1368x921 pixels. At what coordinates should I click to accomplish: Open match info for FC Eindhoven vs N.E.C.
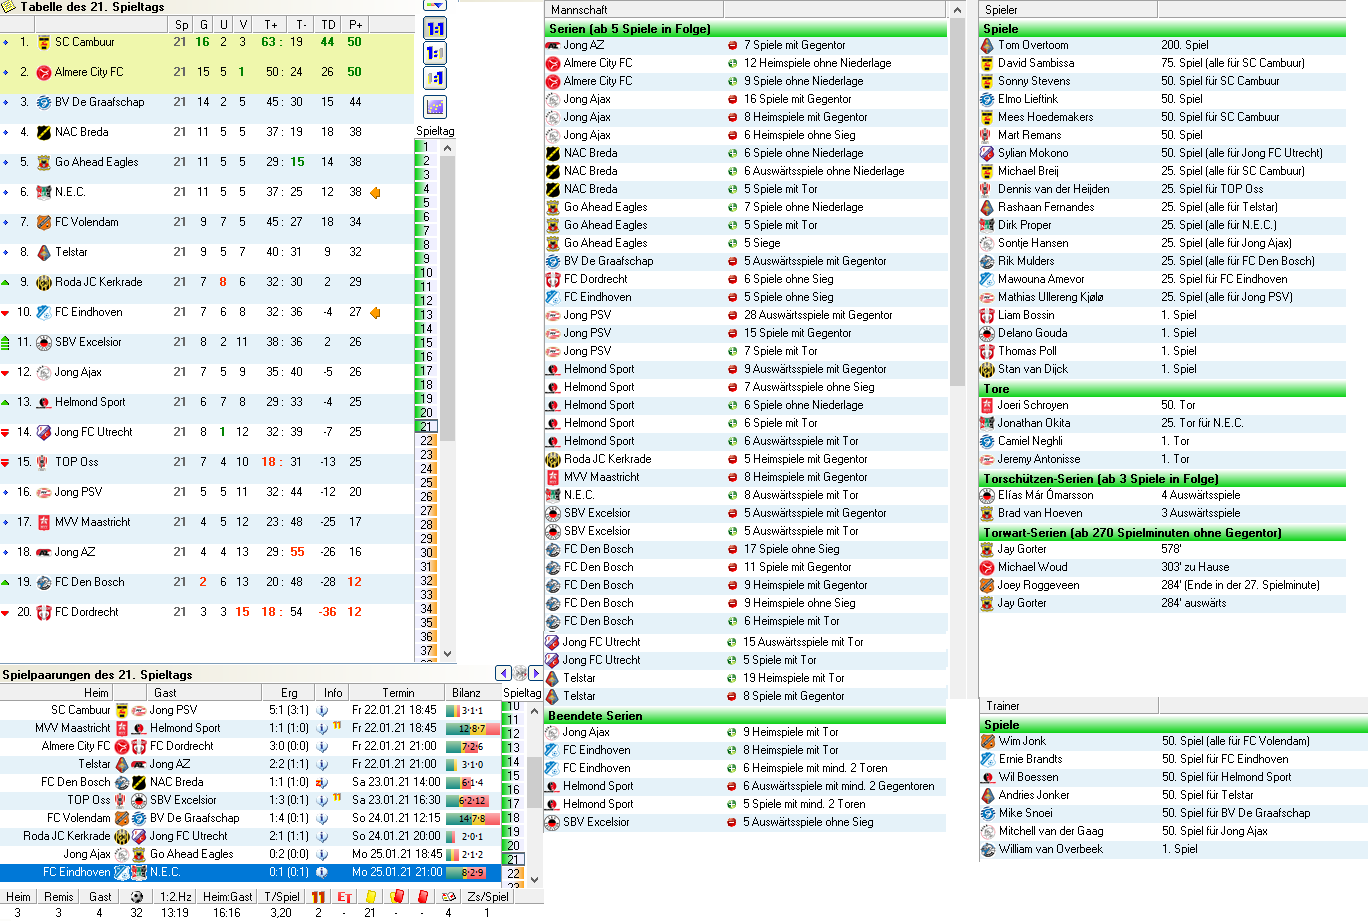[x=322, y=872]
